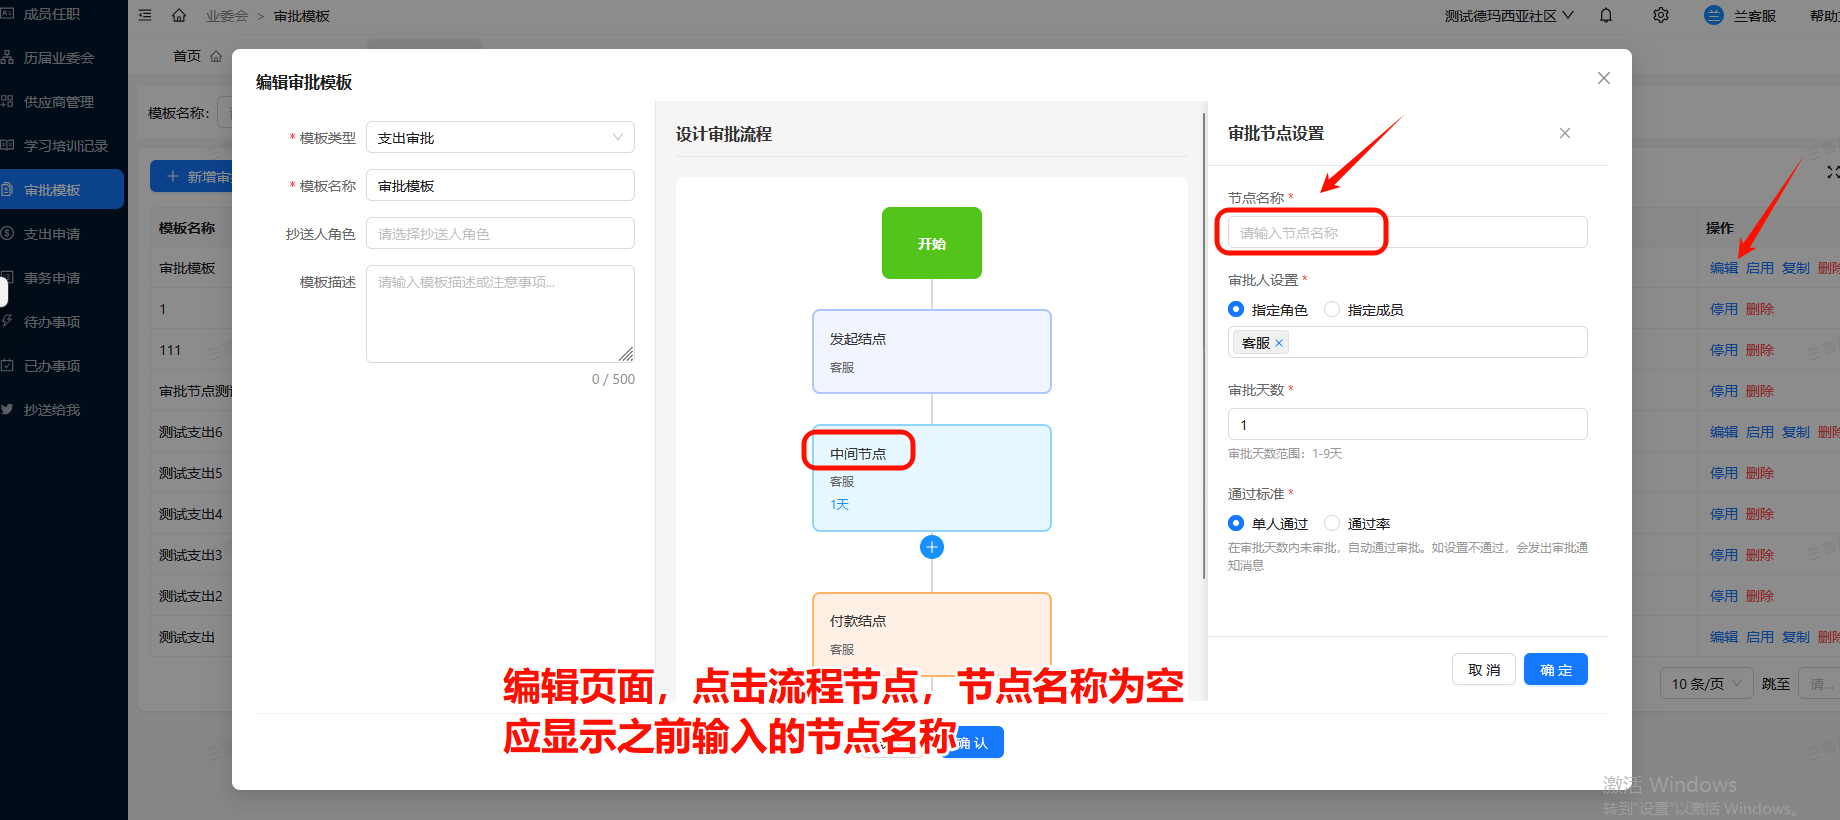Click the 跳至 page jump input
Image resolution: width=1840 pixels, height=820 pixels.
pyautogui.click(x=1818, y=684)
